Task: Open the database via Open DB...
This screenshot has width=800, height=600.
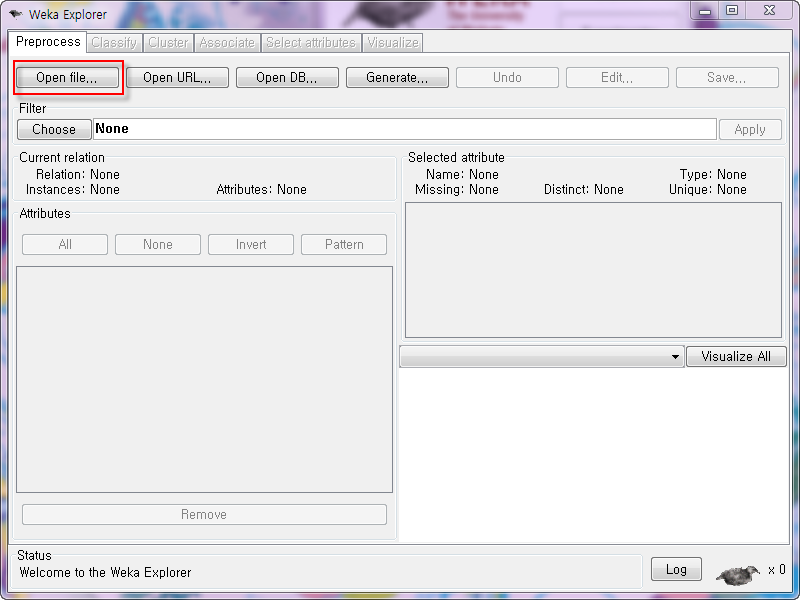Action: [x=287, y=78]
